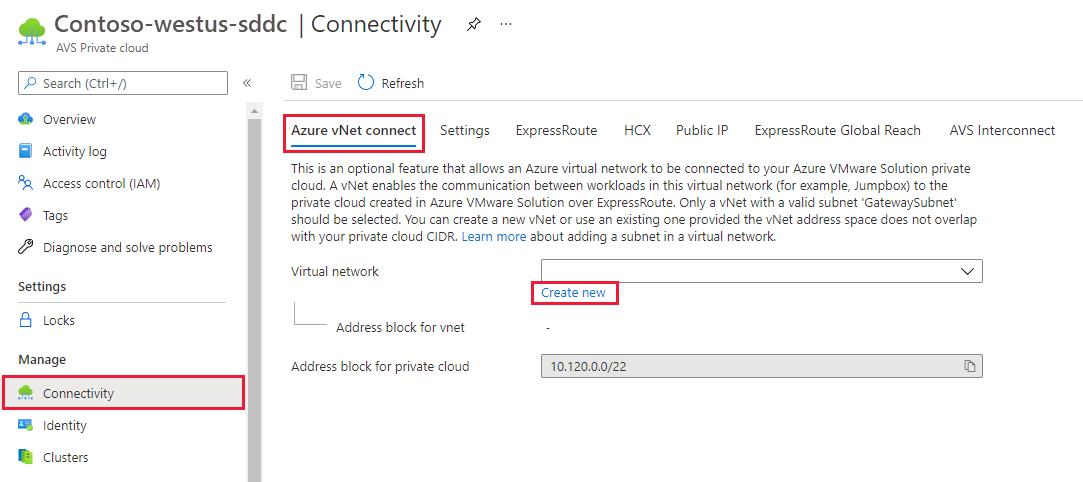Follow the Learn more link
Screen dimensions: 1083x482
coord(494,237)
